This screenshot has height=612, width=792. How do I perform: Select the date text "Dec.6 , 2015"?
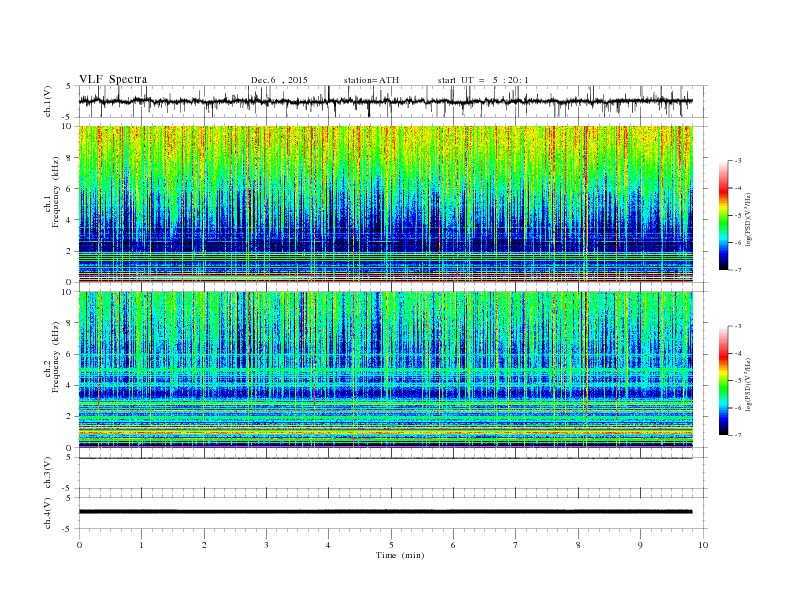tap(279, 80)
